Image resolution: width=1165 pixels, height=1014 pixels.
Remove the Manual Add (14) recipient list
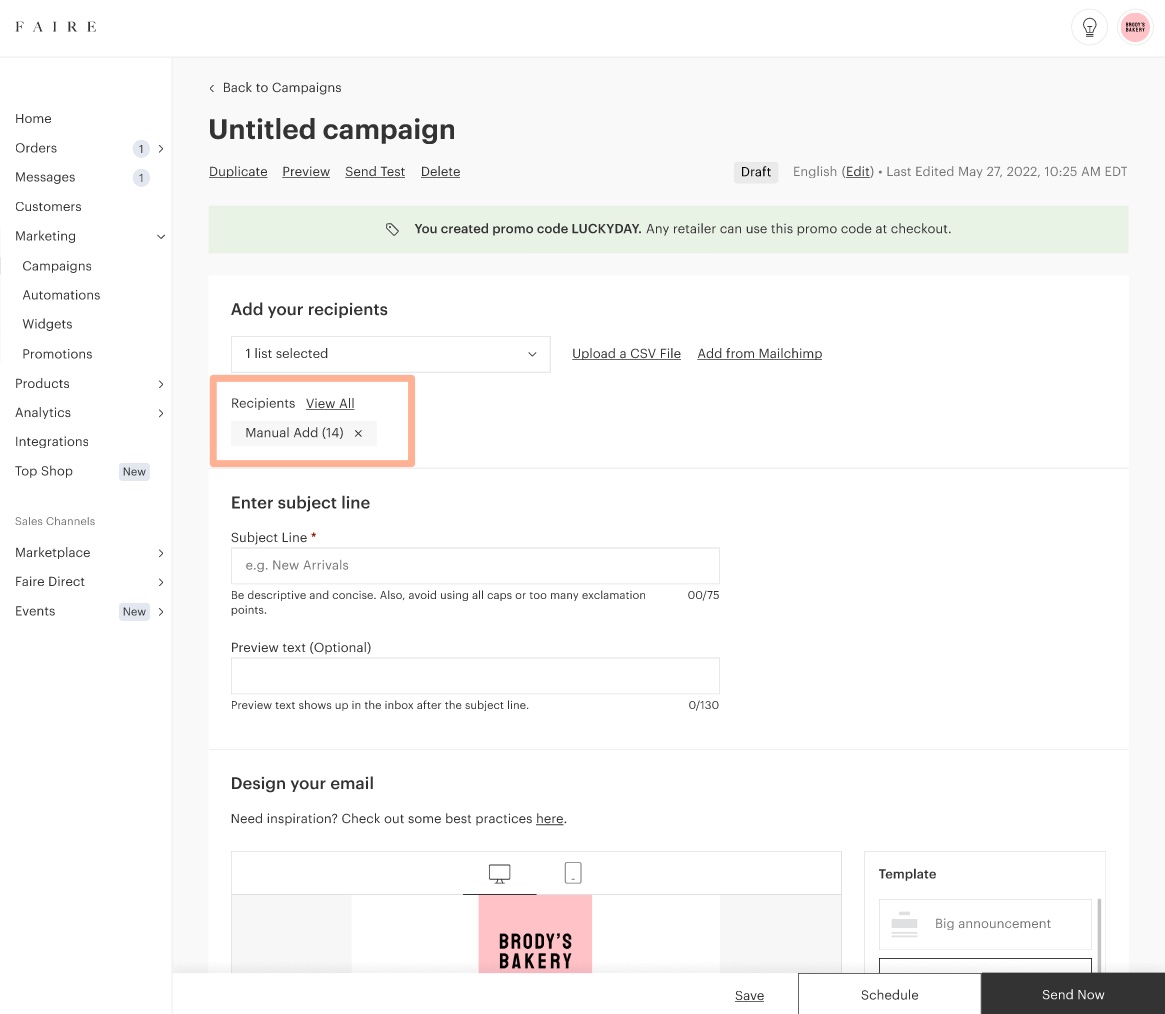tap(359, 433)
